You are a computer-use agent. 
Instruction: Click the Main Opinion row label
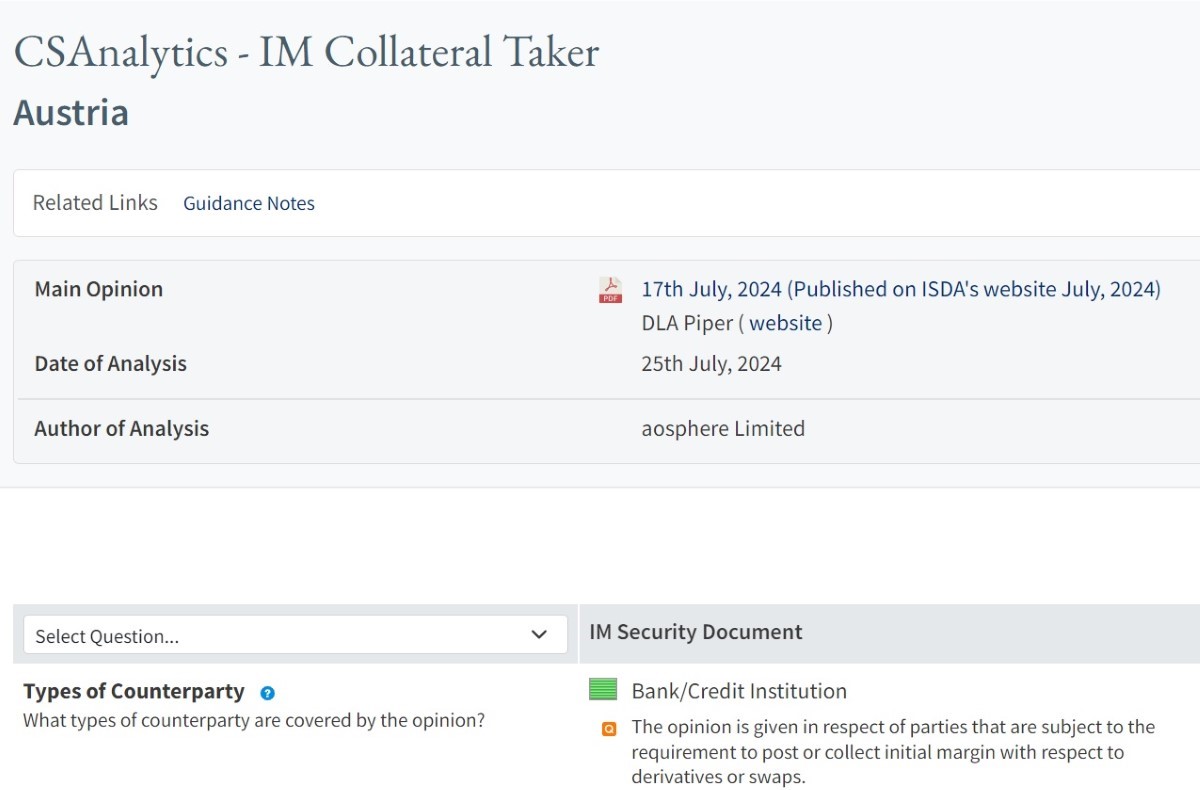[x=99, y=289]
